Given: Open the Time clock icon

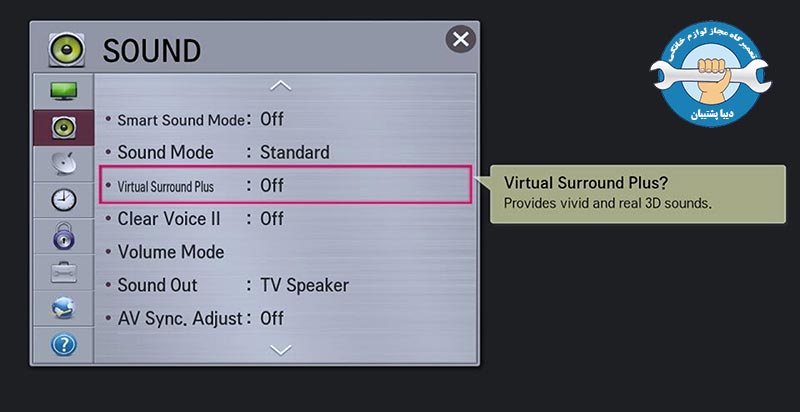Looking at the screenshot, I should (x=64, y=200).
